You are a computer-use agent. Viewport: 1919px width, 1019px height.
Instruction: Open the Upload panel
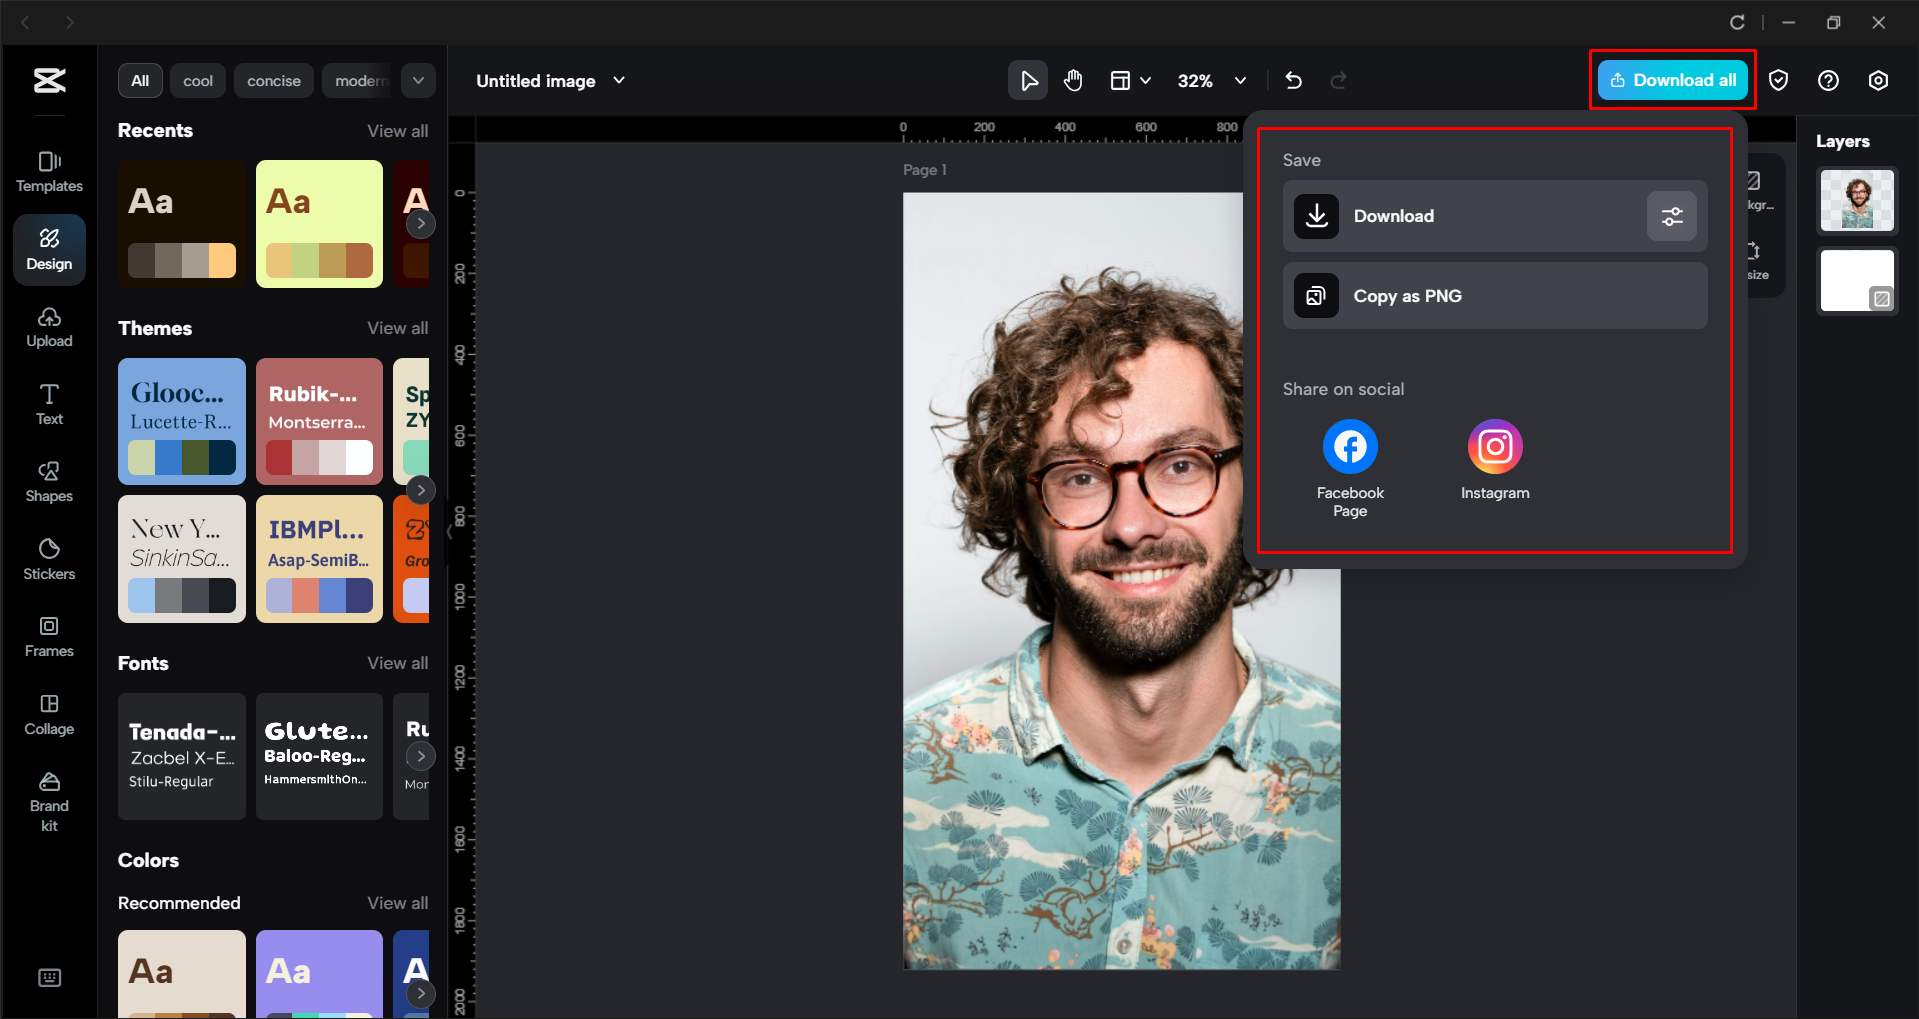(49, 326)
